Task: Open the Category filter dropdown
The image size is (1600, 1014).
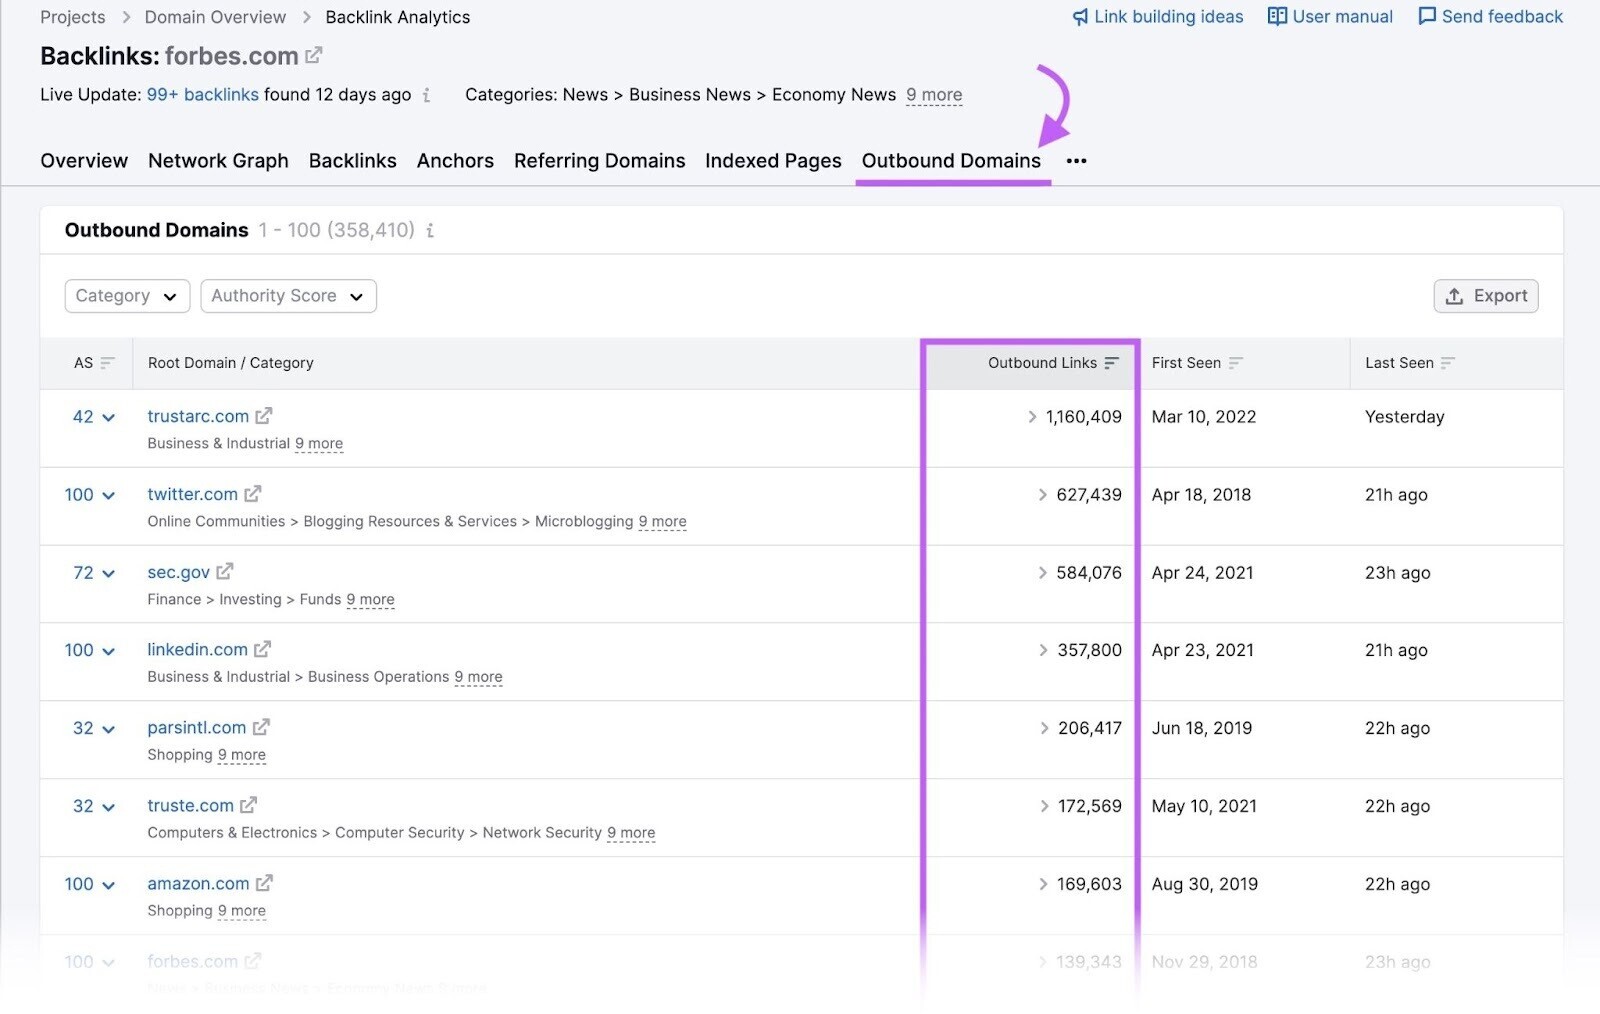Action: coord(127,296)
